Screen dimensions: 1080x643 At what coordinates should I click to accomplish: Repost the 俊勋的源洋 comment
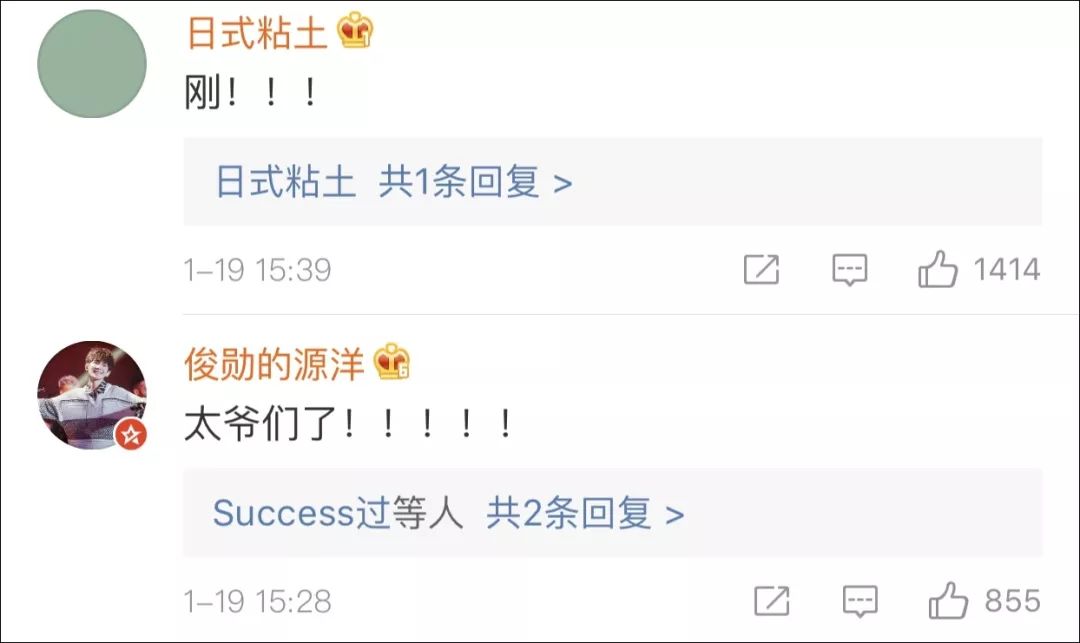(771, 601)
